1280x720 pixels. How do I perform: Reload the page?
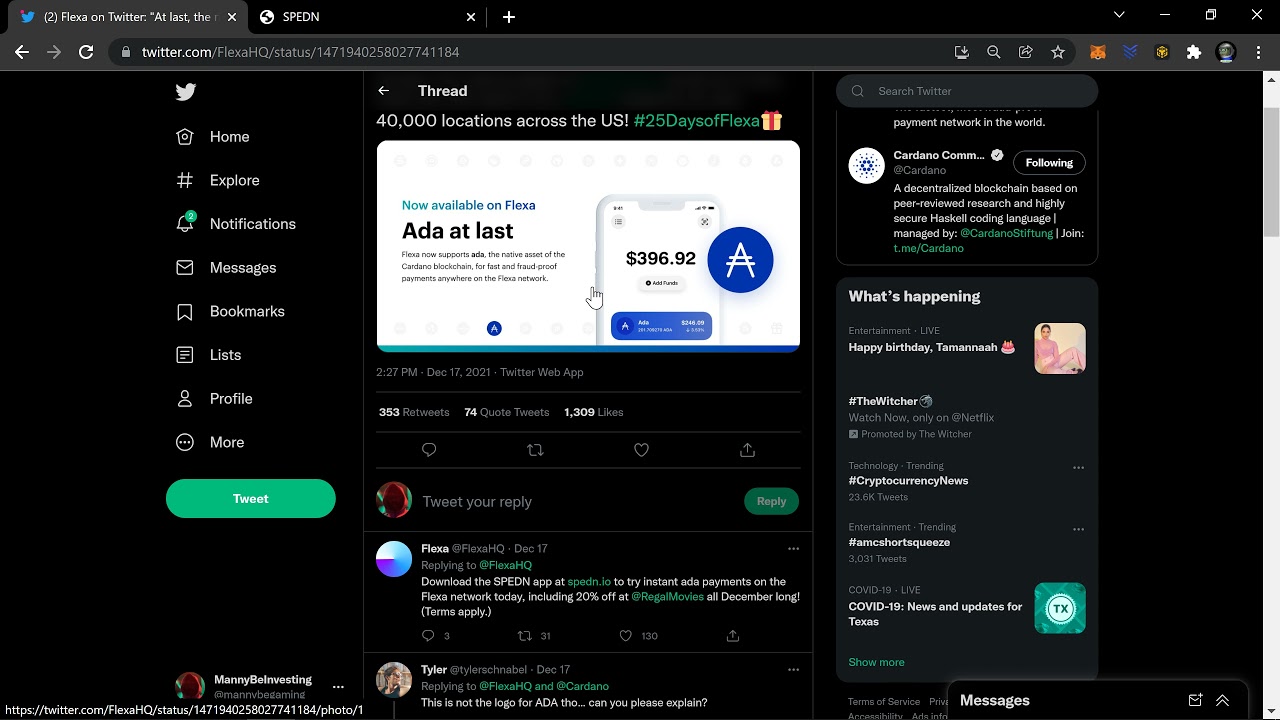click(x=86, y=52)
